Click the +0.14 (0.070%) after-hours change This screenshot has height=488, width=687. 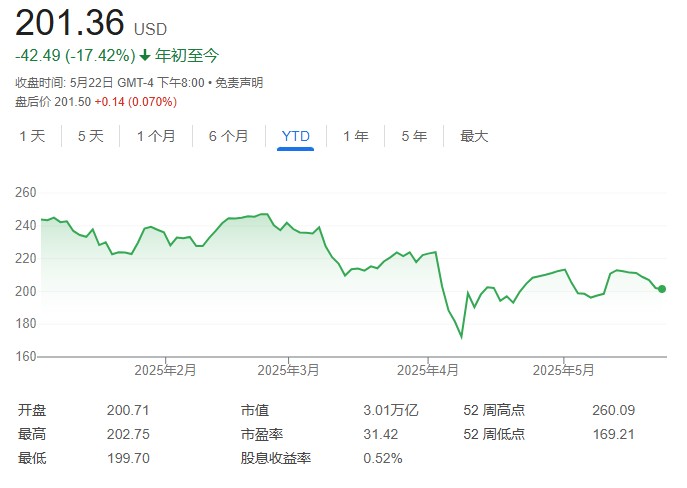click(x=136, y=102)
